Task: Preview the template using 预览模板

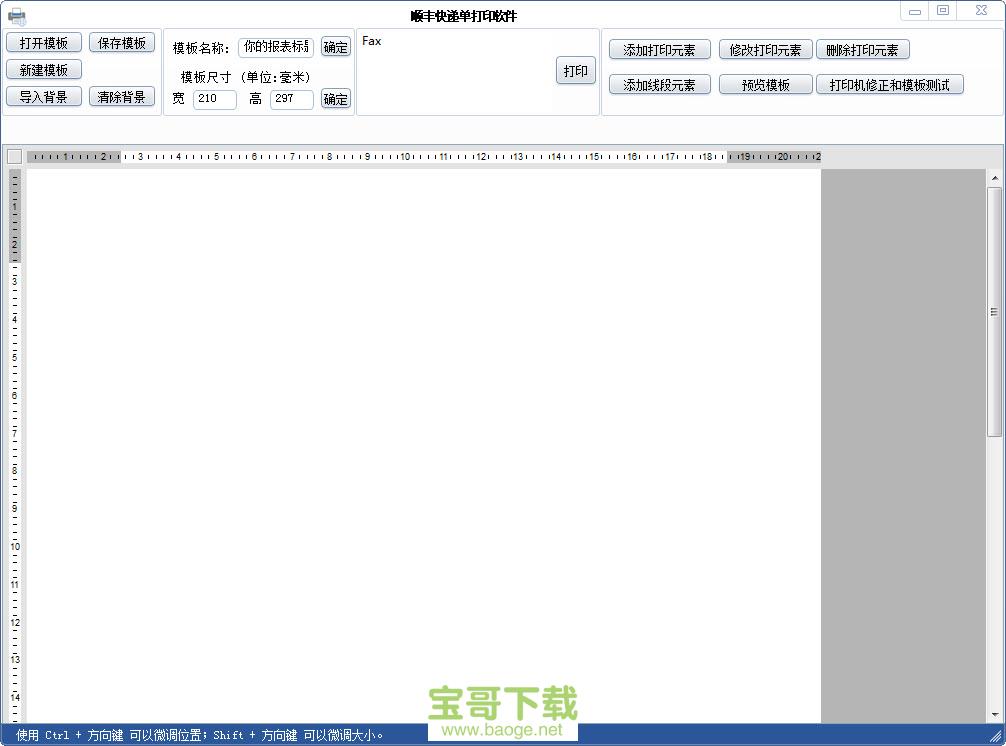Action: 765,84
